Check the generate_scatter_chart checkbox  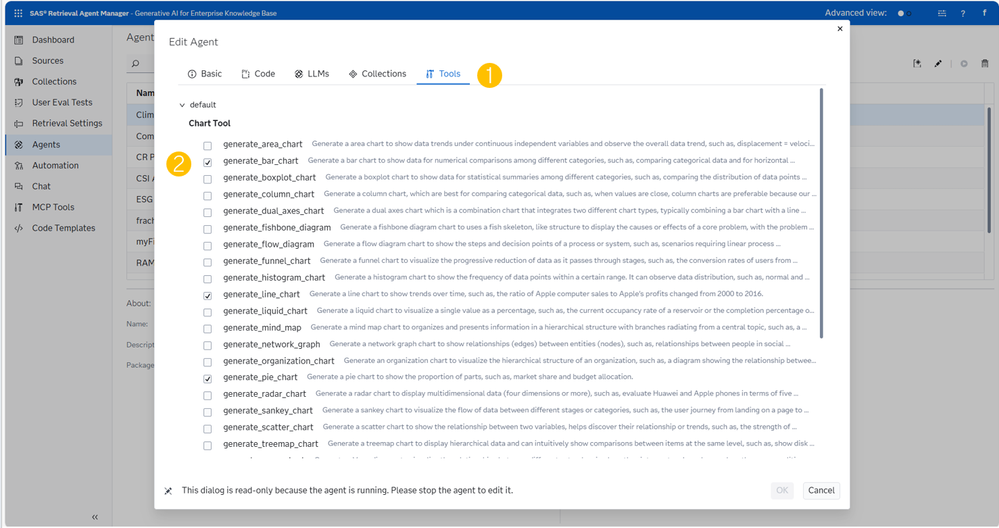coord(208,429)
